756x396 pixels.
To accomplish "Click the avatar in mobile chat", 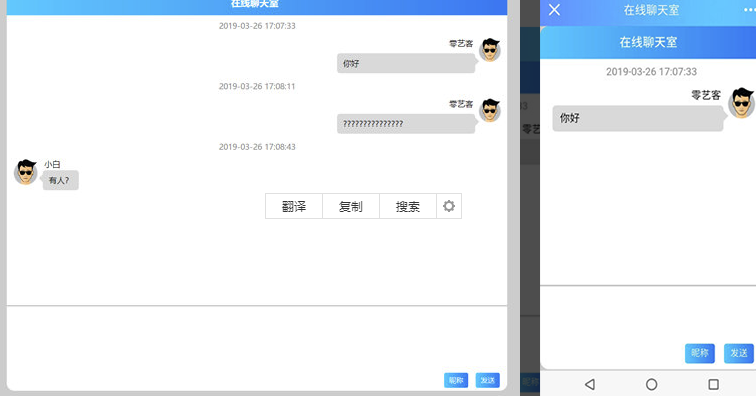I will 742,103.
